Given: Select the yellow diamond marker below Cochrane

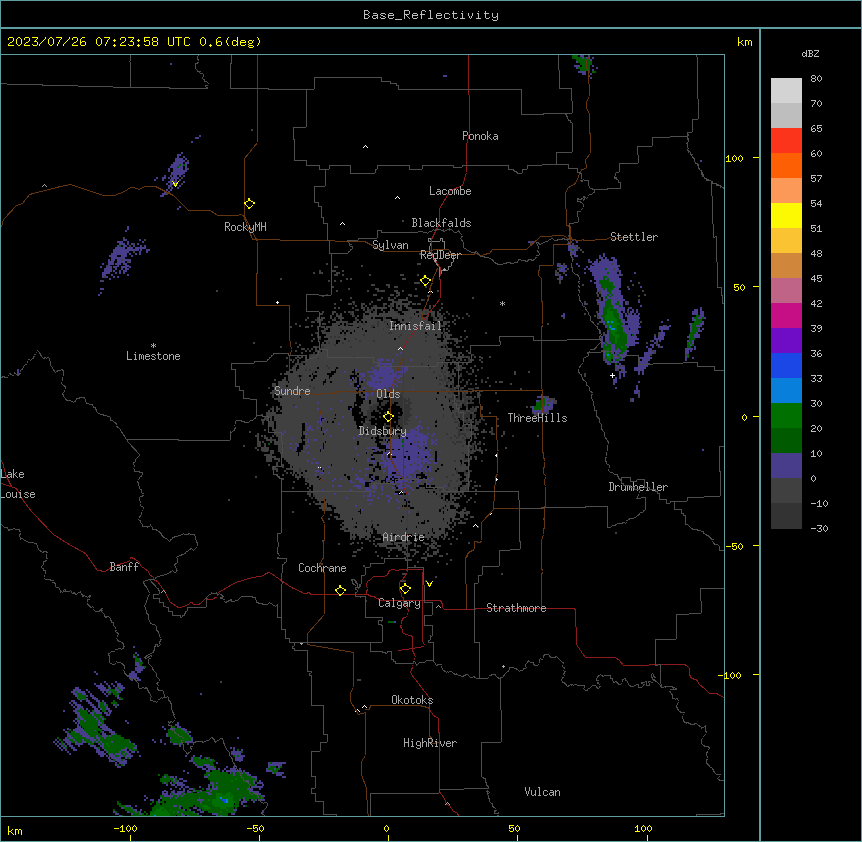Looking at the screenshot, I should click(x=340, y=590).
